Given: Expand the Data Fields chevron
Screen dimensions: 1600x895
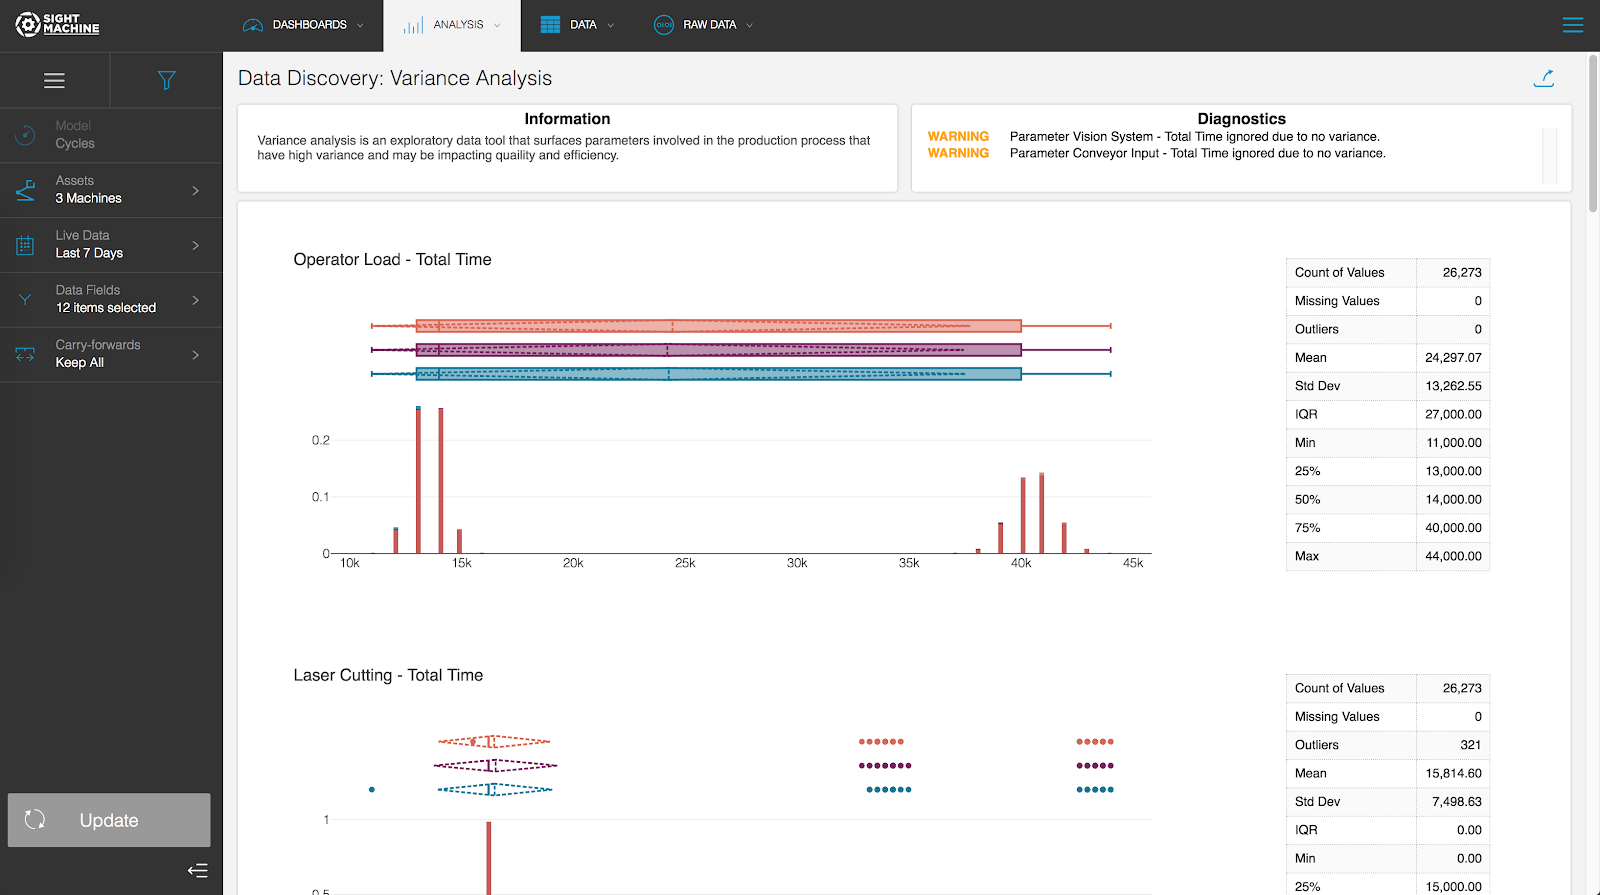Looking at the screenshot, I should pyautogui.click(x=196, y=300).
